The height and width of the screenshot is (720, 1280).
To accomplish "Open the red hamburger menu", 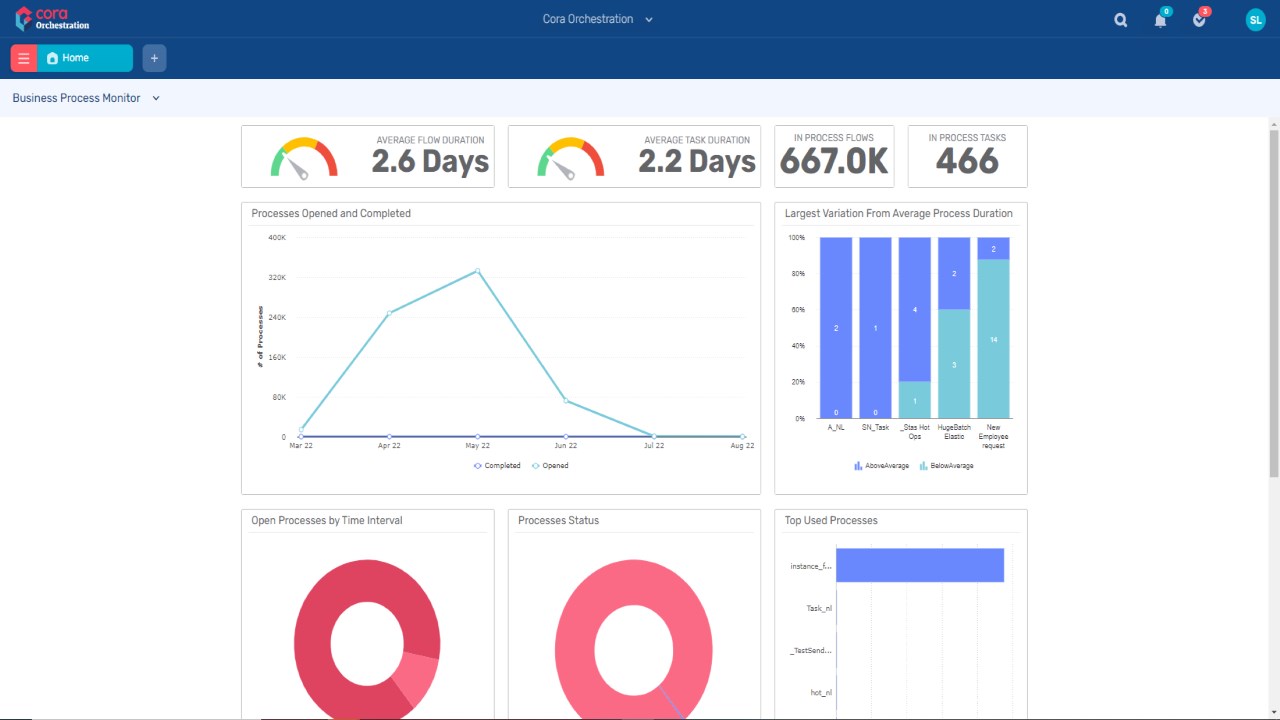I will tap(24, 58).
